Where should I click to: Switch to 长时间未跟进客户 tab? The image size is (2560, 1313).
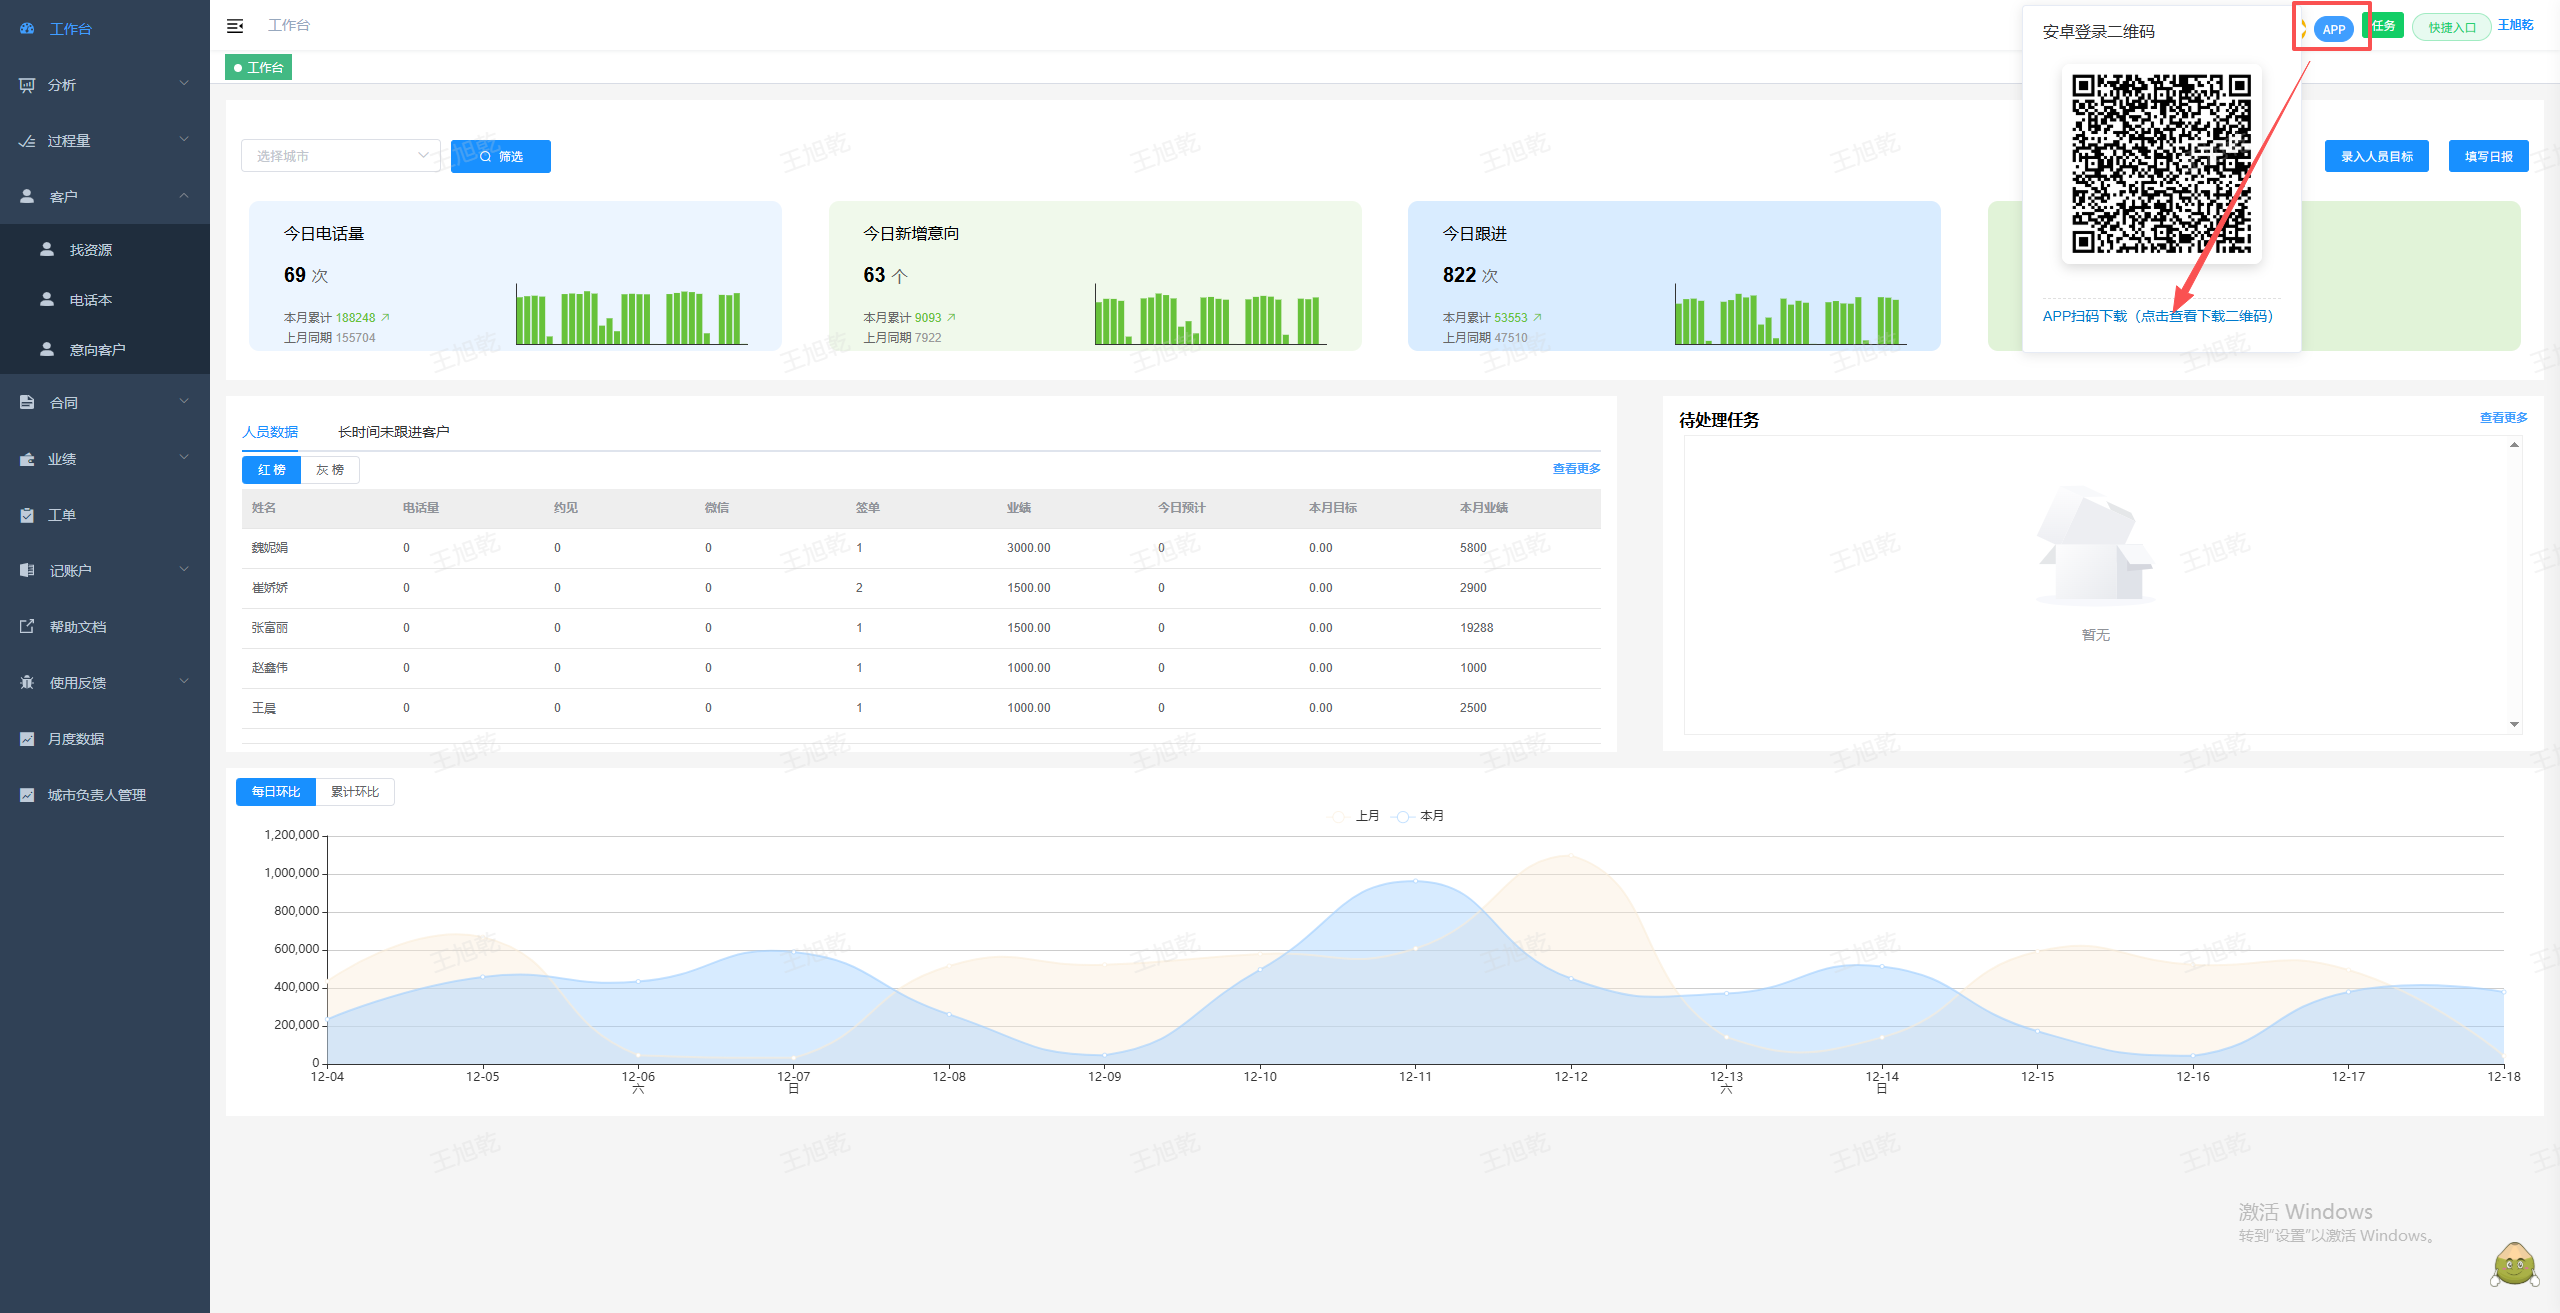point(393,432)
